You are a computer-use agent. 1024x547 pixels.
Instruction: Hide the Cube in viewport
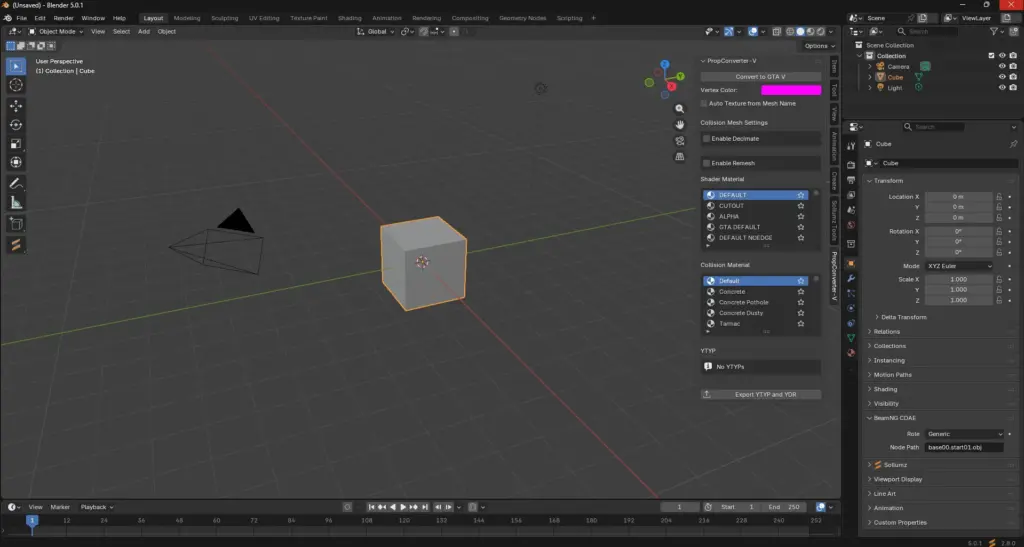[x=1002, y=77]
